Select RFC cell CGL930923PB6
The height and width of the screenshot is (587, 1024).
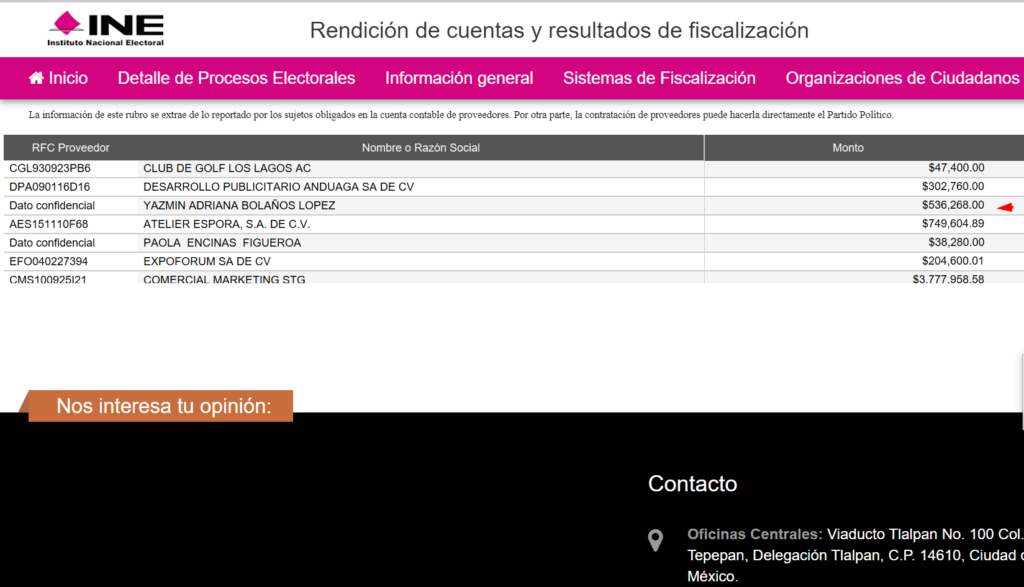50,168
